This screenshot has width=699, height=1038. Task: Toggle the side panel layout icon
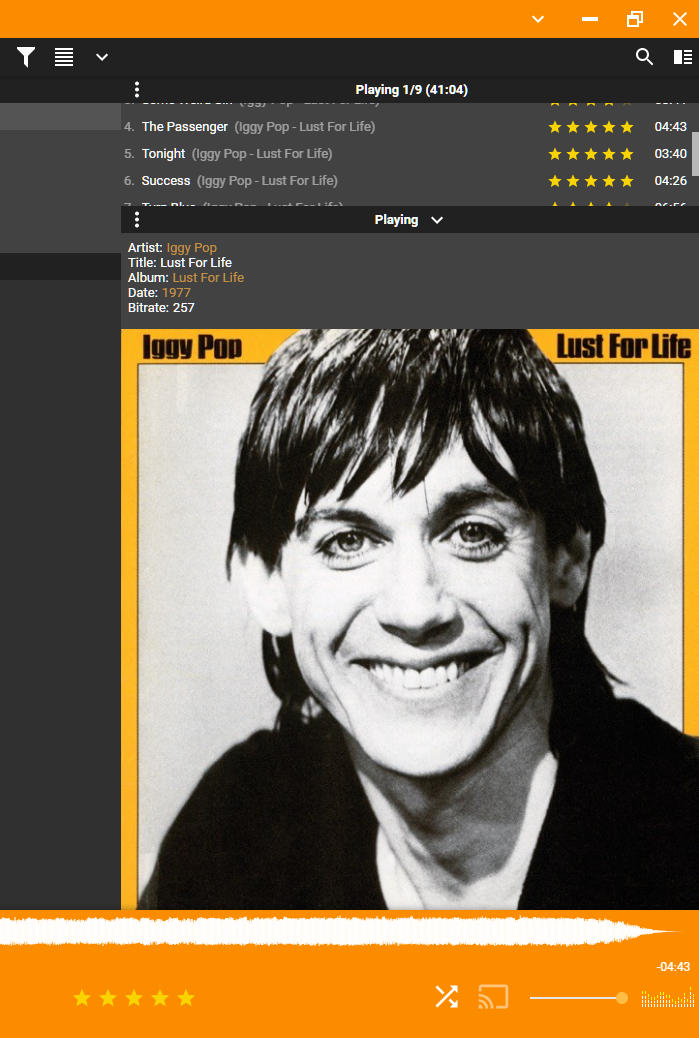(682, 57)
